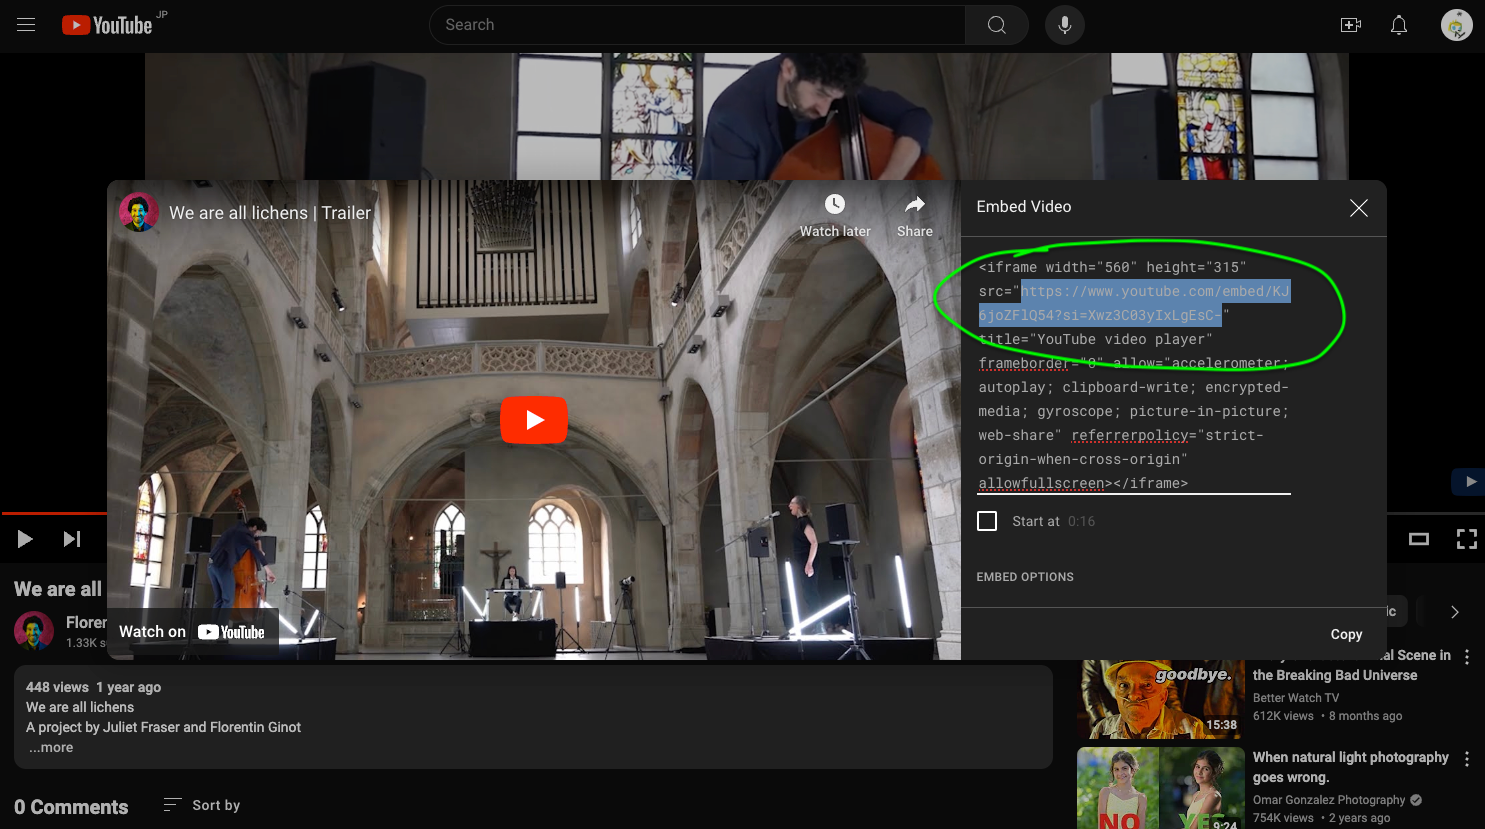
Task: Open the Sort by comments dropdown
Action: (x=202, y=805)
